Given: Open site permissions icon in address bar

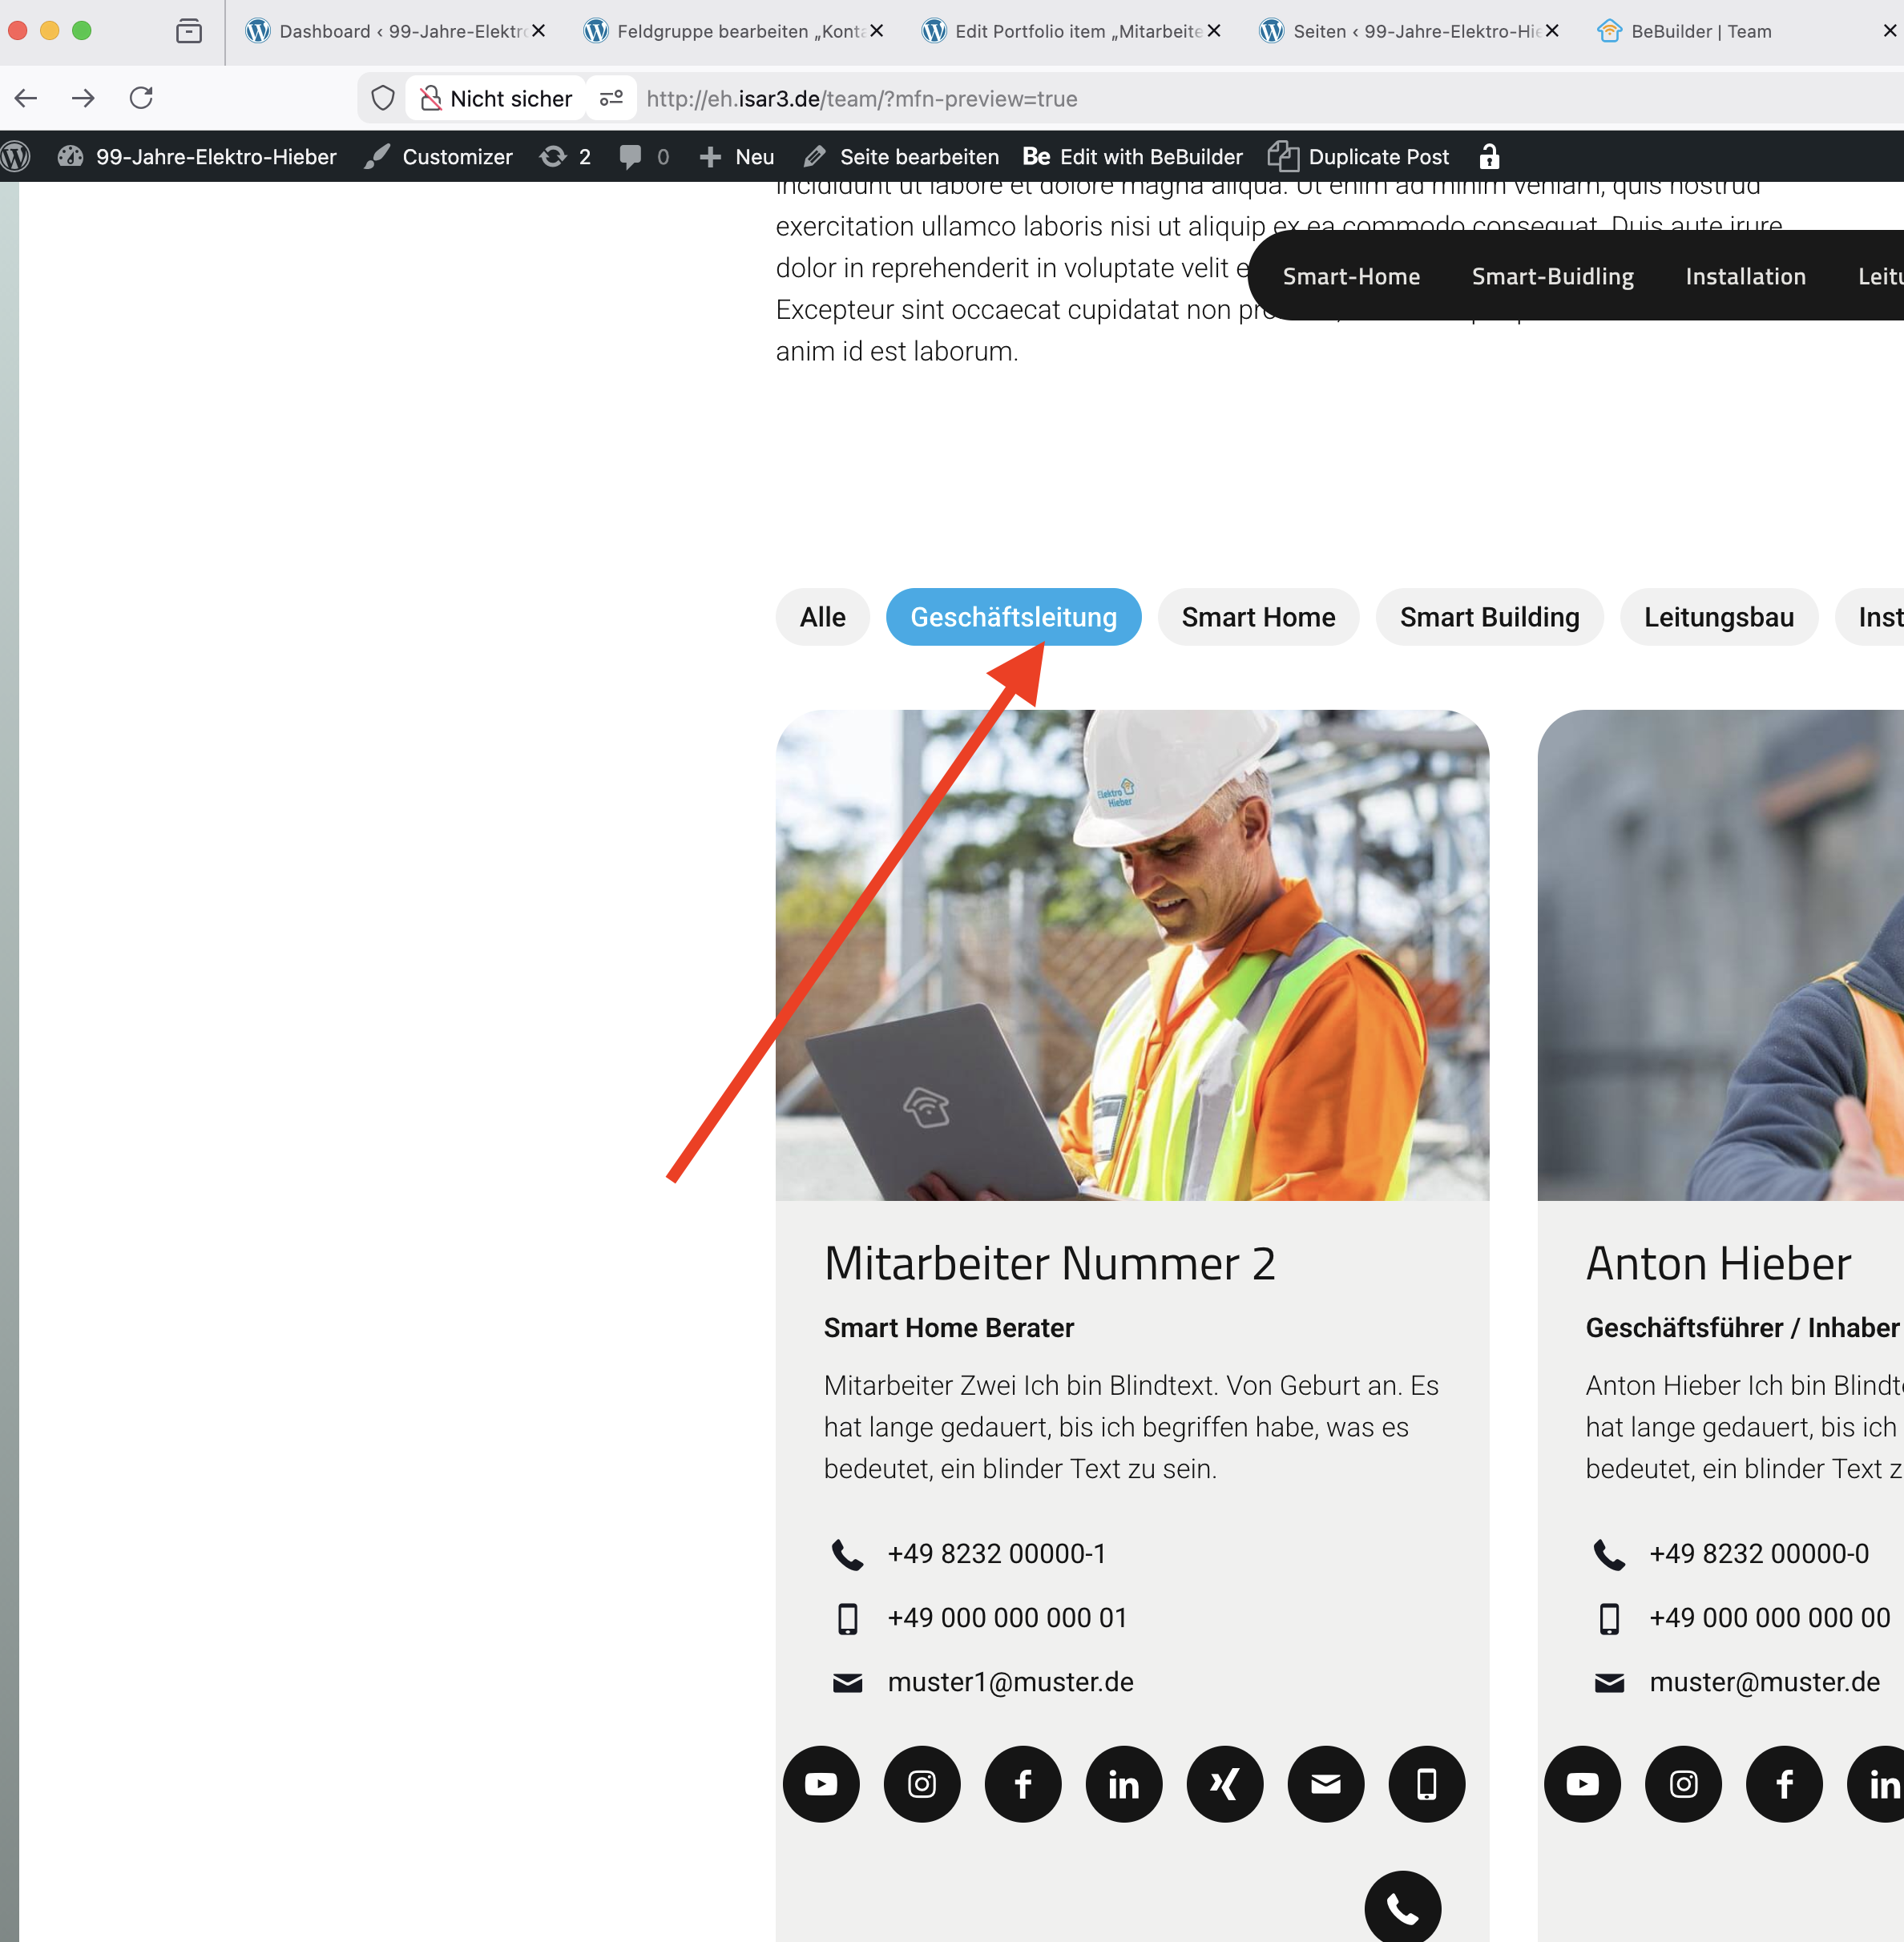Looking at the screenshot, I should 611,98.
